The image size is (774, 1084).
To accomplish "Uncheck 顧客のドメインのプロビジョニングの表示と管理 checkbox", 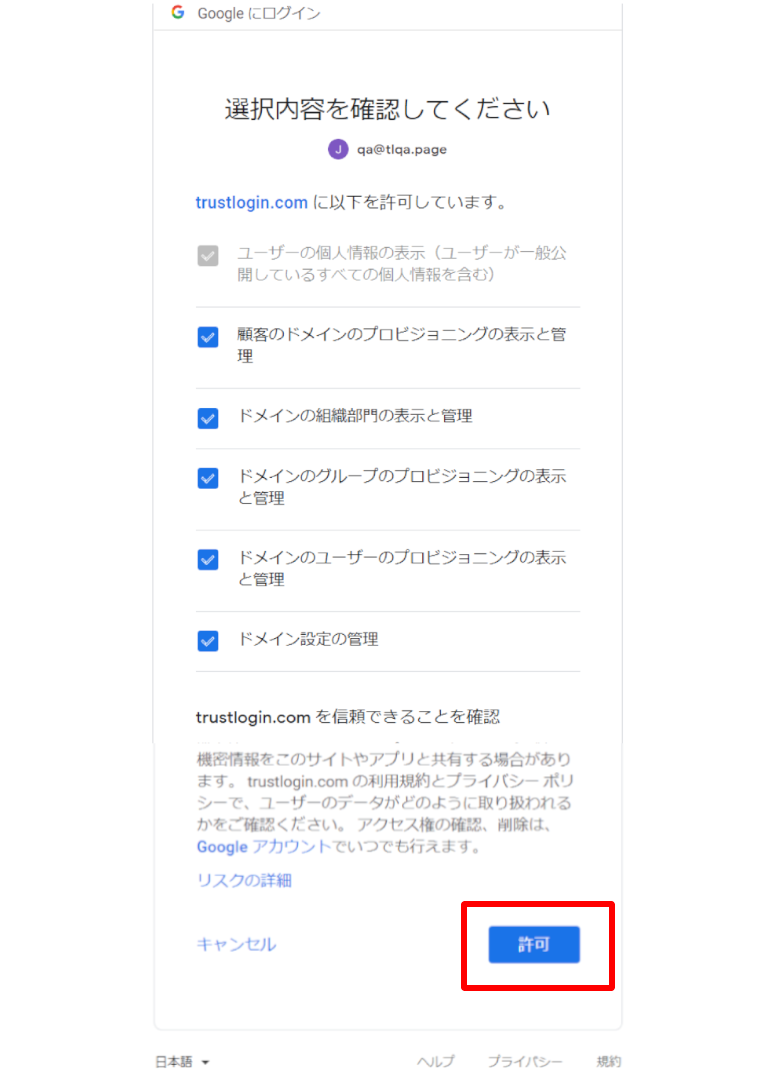I will [x=208, y=337].
